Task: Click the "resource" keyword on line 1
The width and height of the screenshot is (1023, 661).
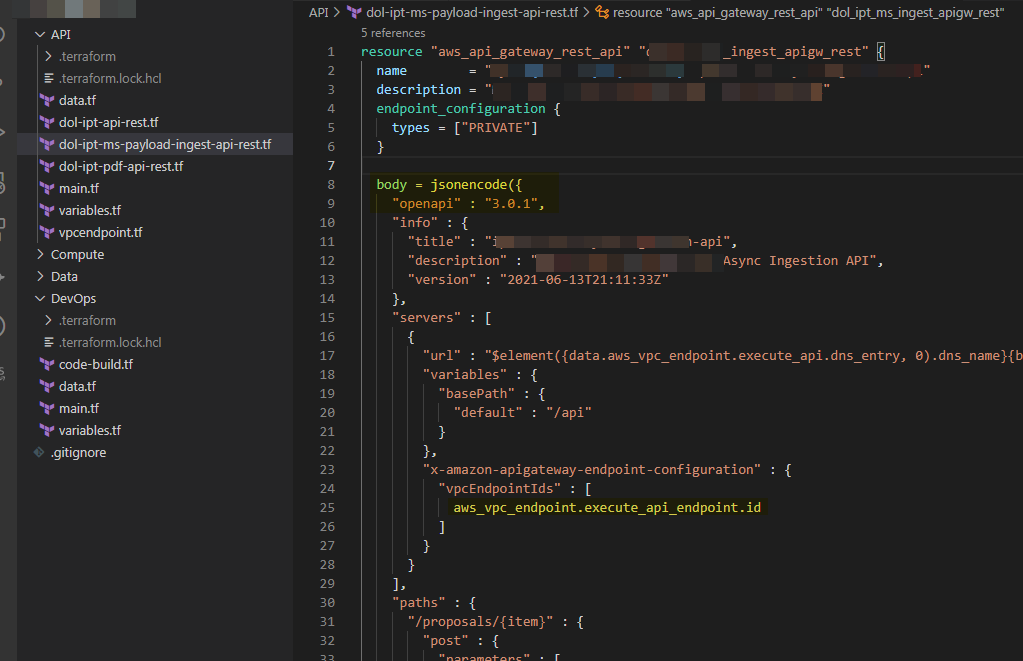Action: [391, 52]
